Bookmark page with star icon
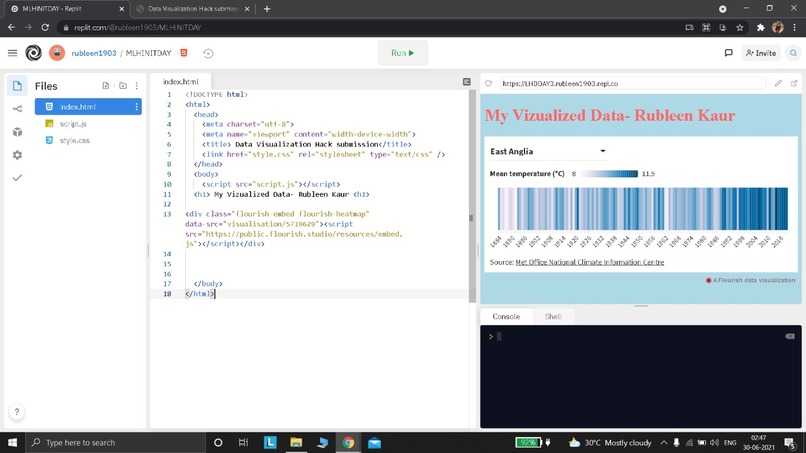The image size is (806, 453). [x=740, y=28]
